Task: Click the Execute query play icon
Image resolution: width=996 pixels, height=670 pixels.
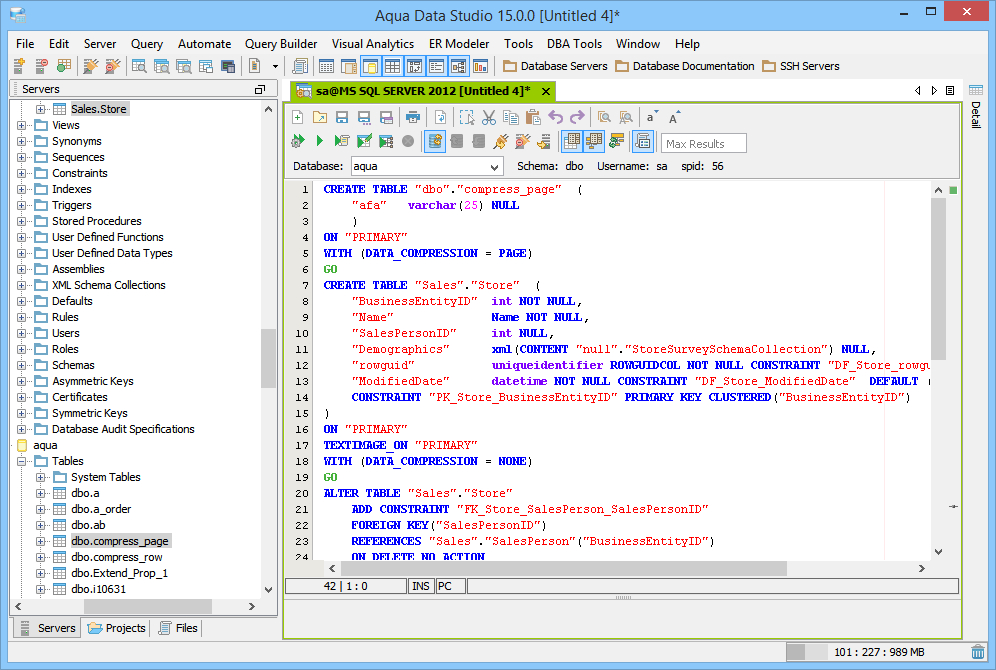Action: point(320,142)
